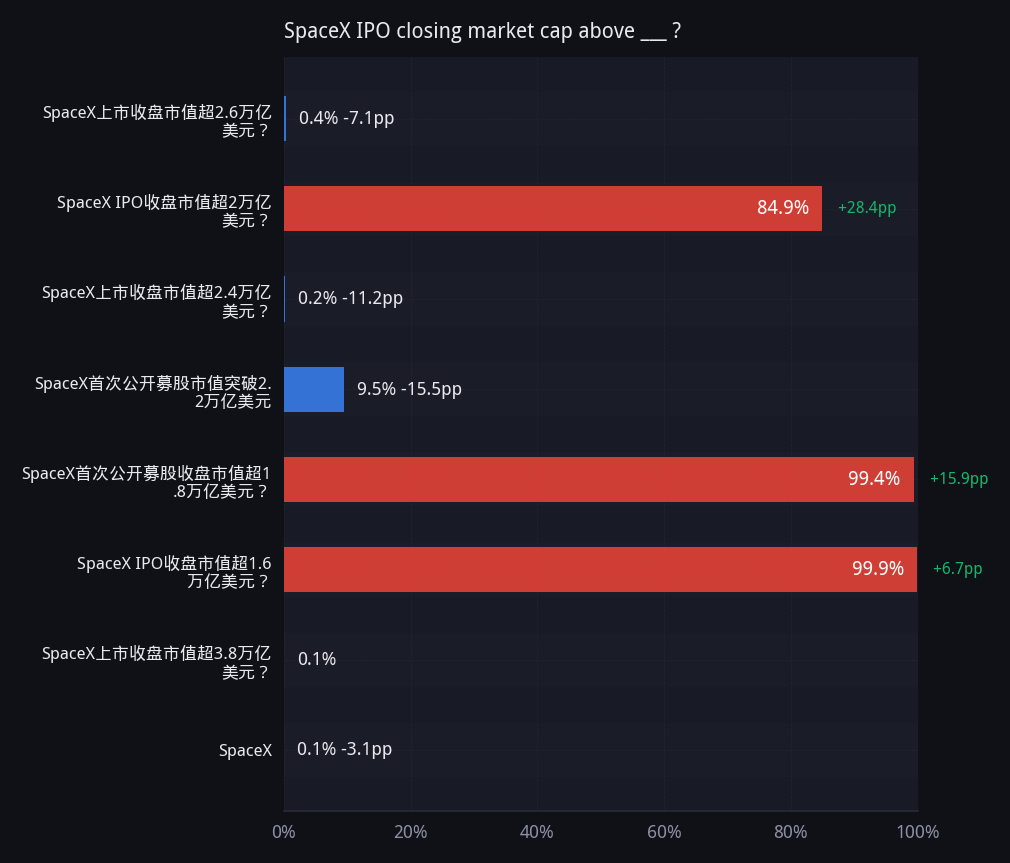Click the 100% axis tick label
This screenshot has height=863, width=1010.
coord(918,832)
